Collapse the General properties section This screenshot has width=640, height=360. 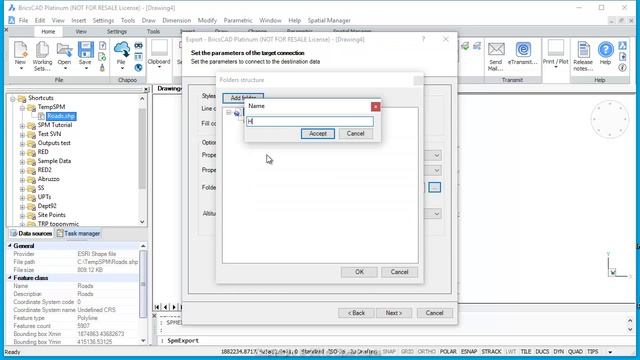tap(10, 246)
